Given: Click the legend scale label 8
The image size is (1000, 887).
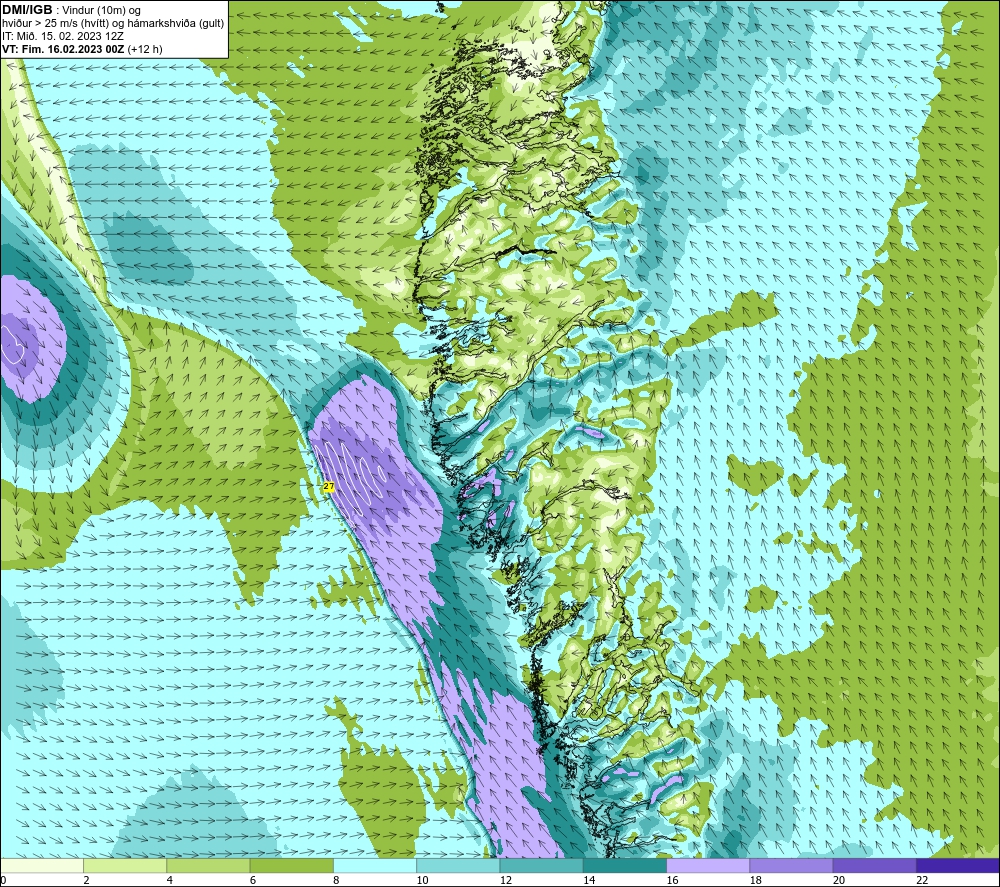Looking at the screenshot, I should pyautogui.click(x=336, y=880).
